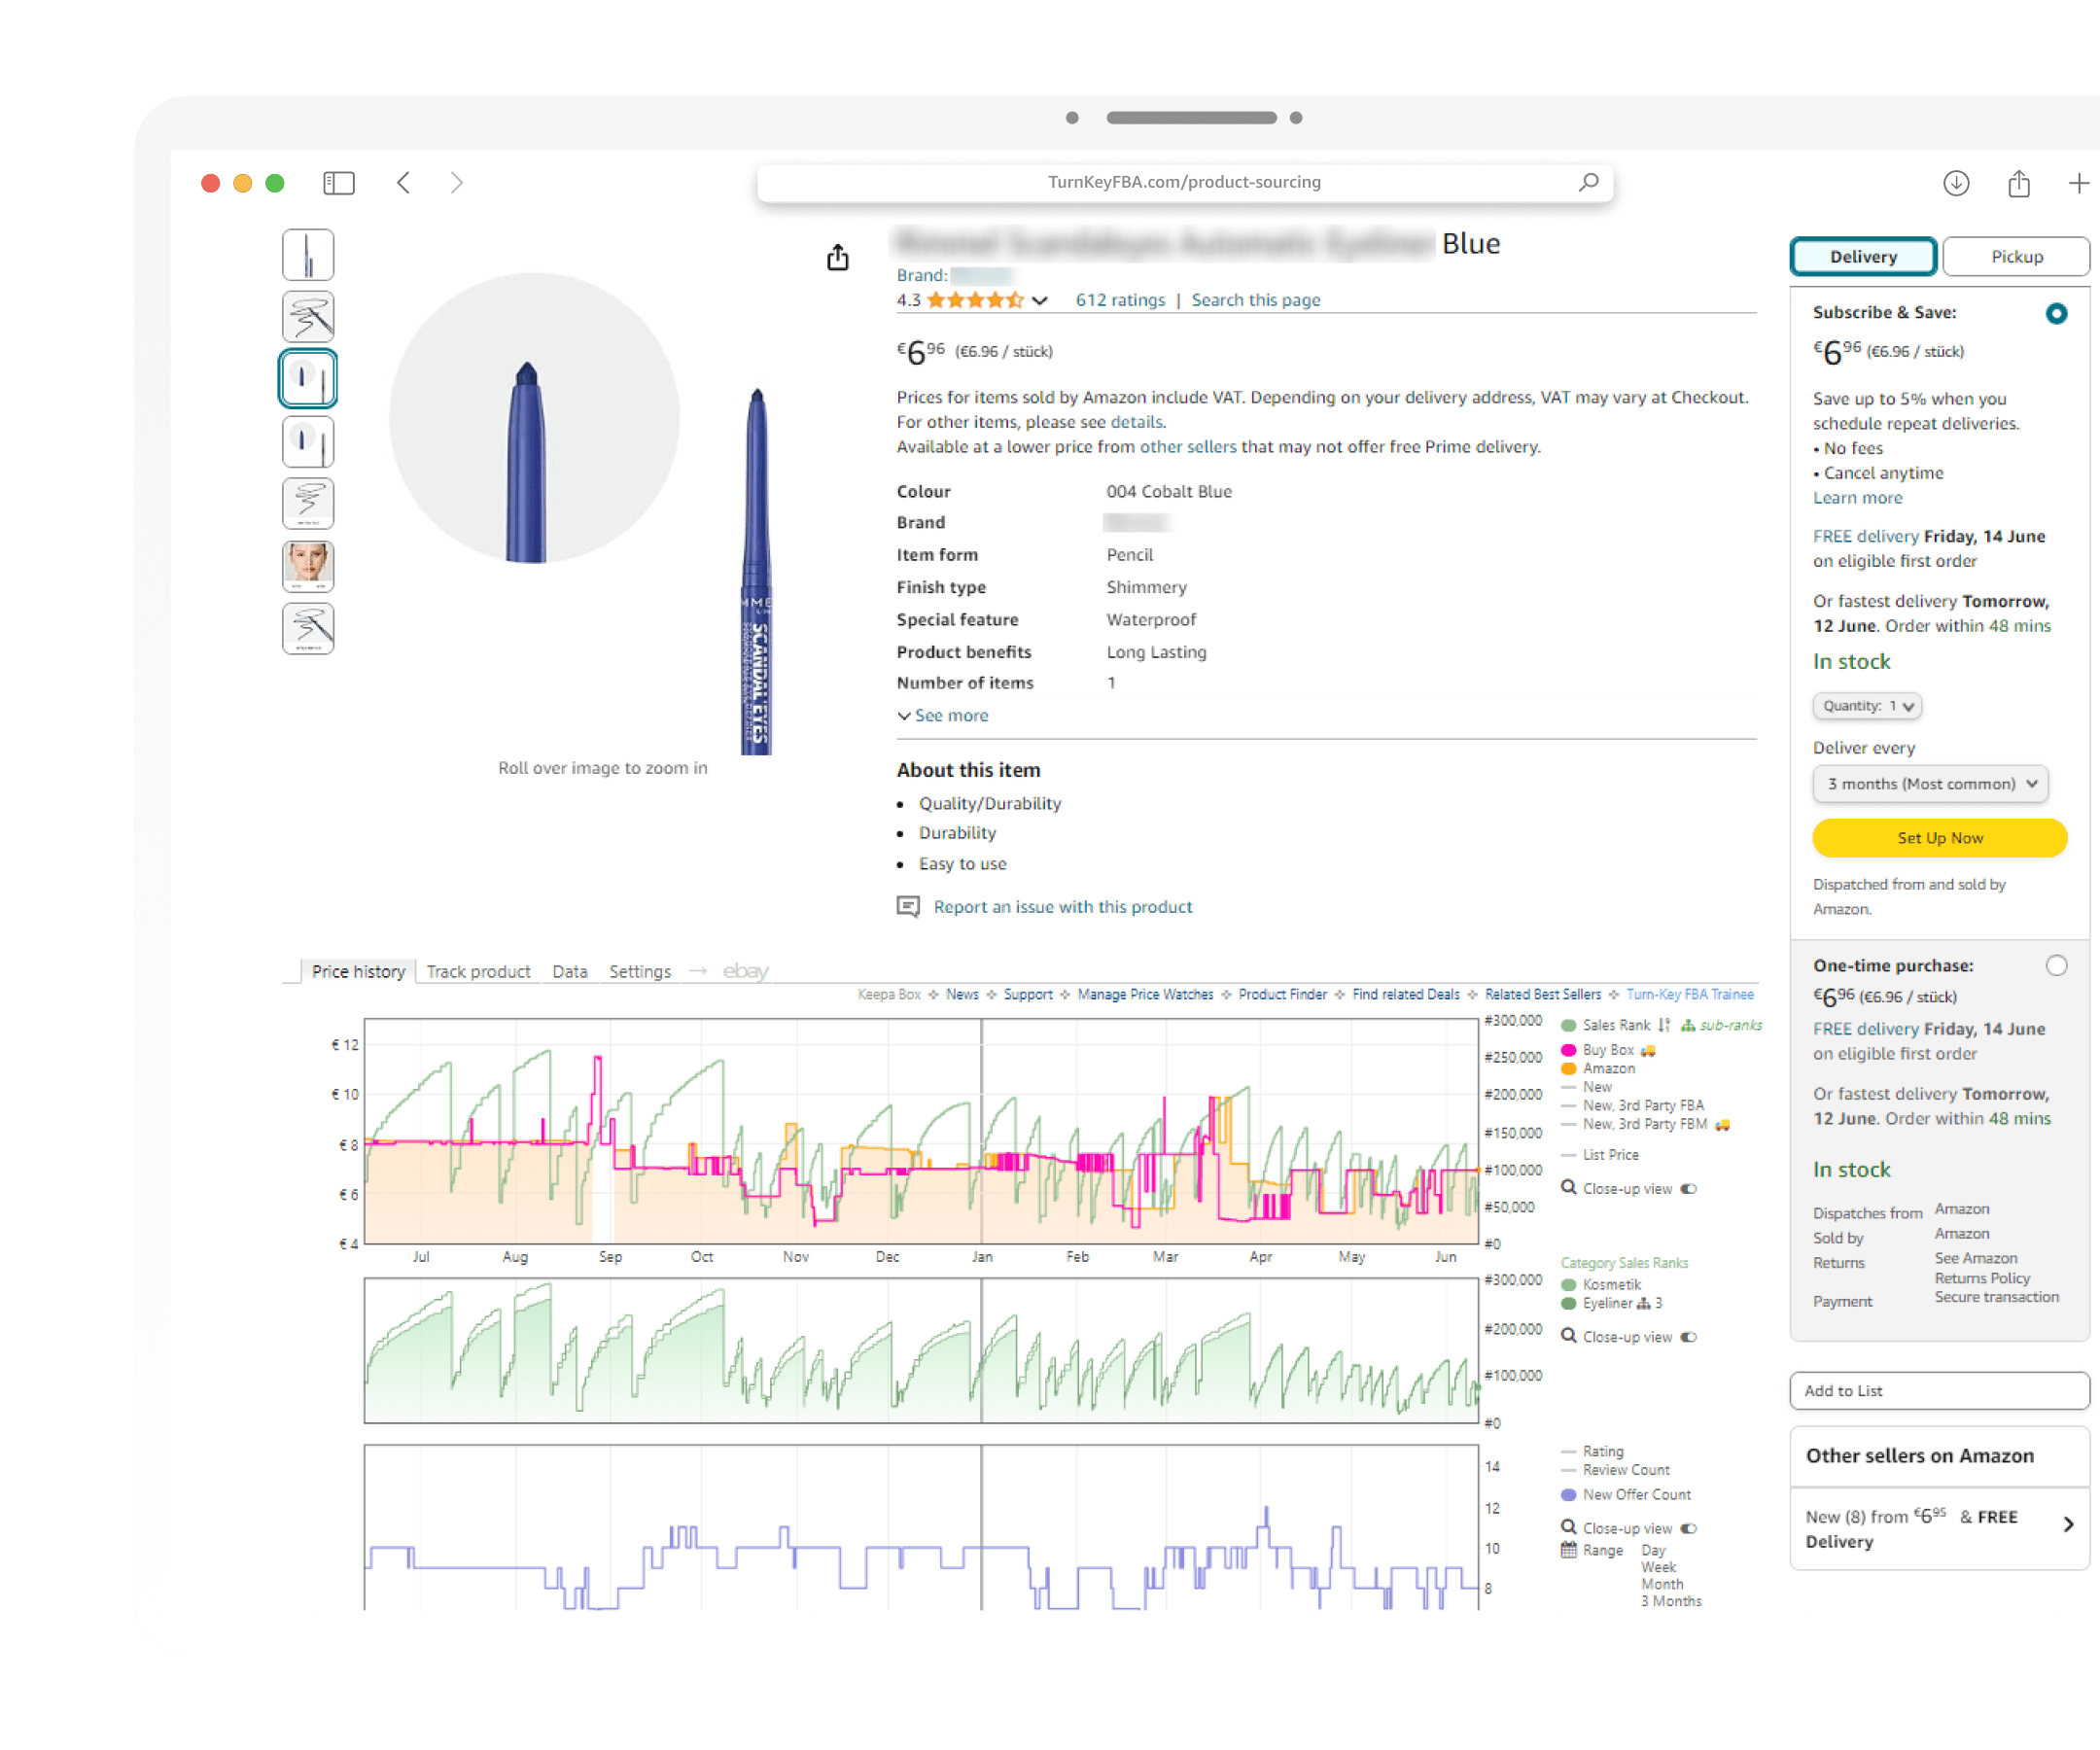The image size is (2100, 1750).
Task: Toggle Close-up view for price chart
Action: [x=1689, y=1189]
